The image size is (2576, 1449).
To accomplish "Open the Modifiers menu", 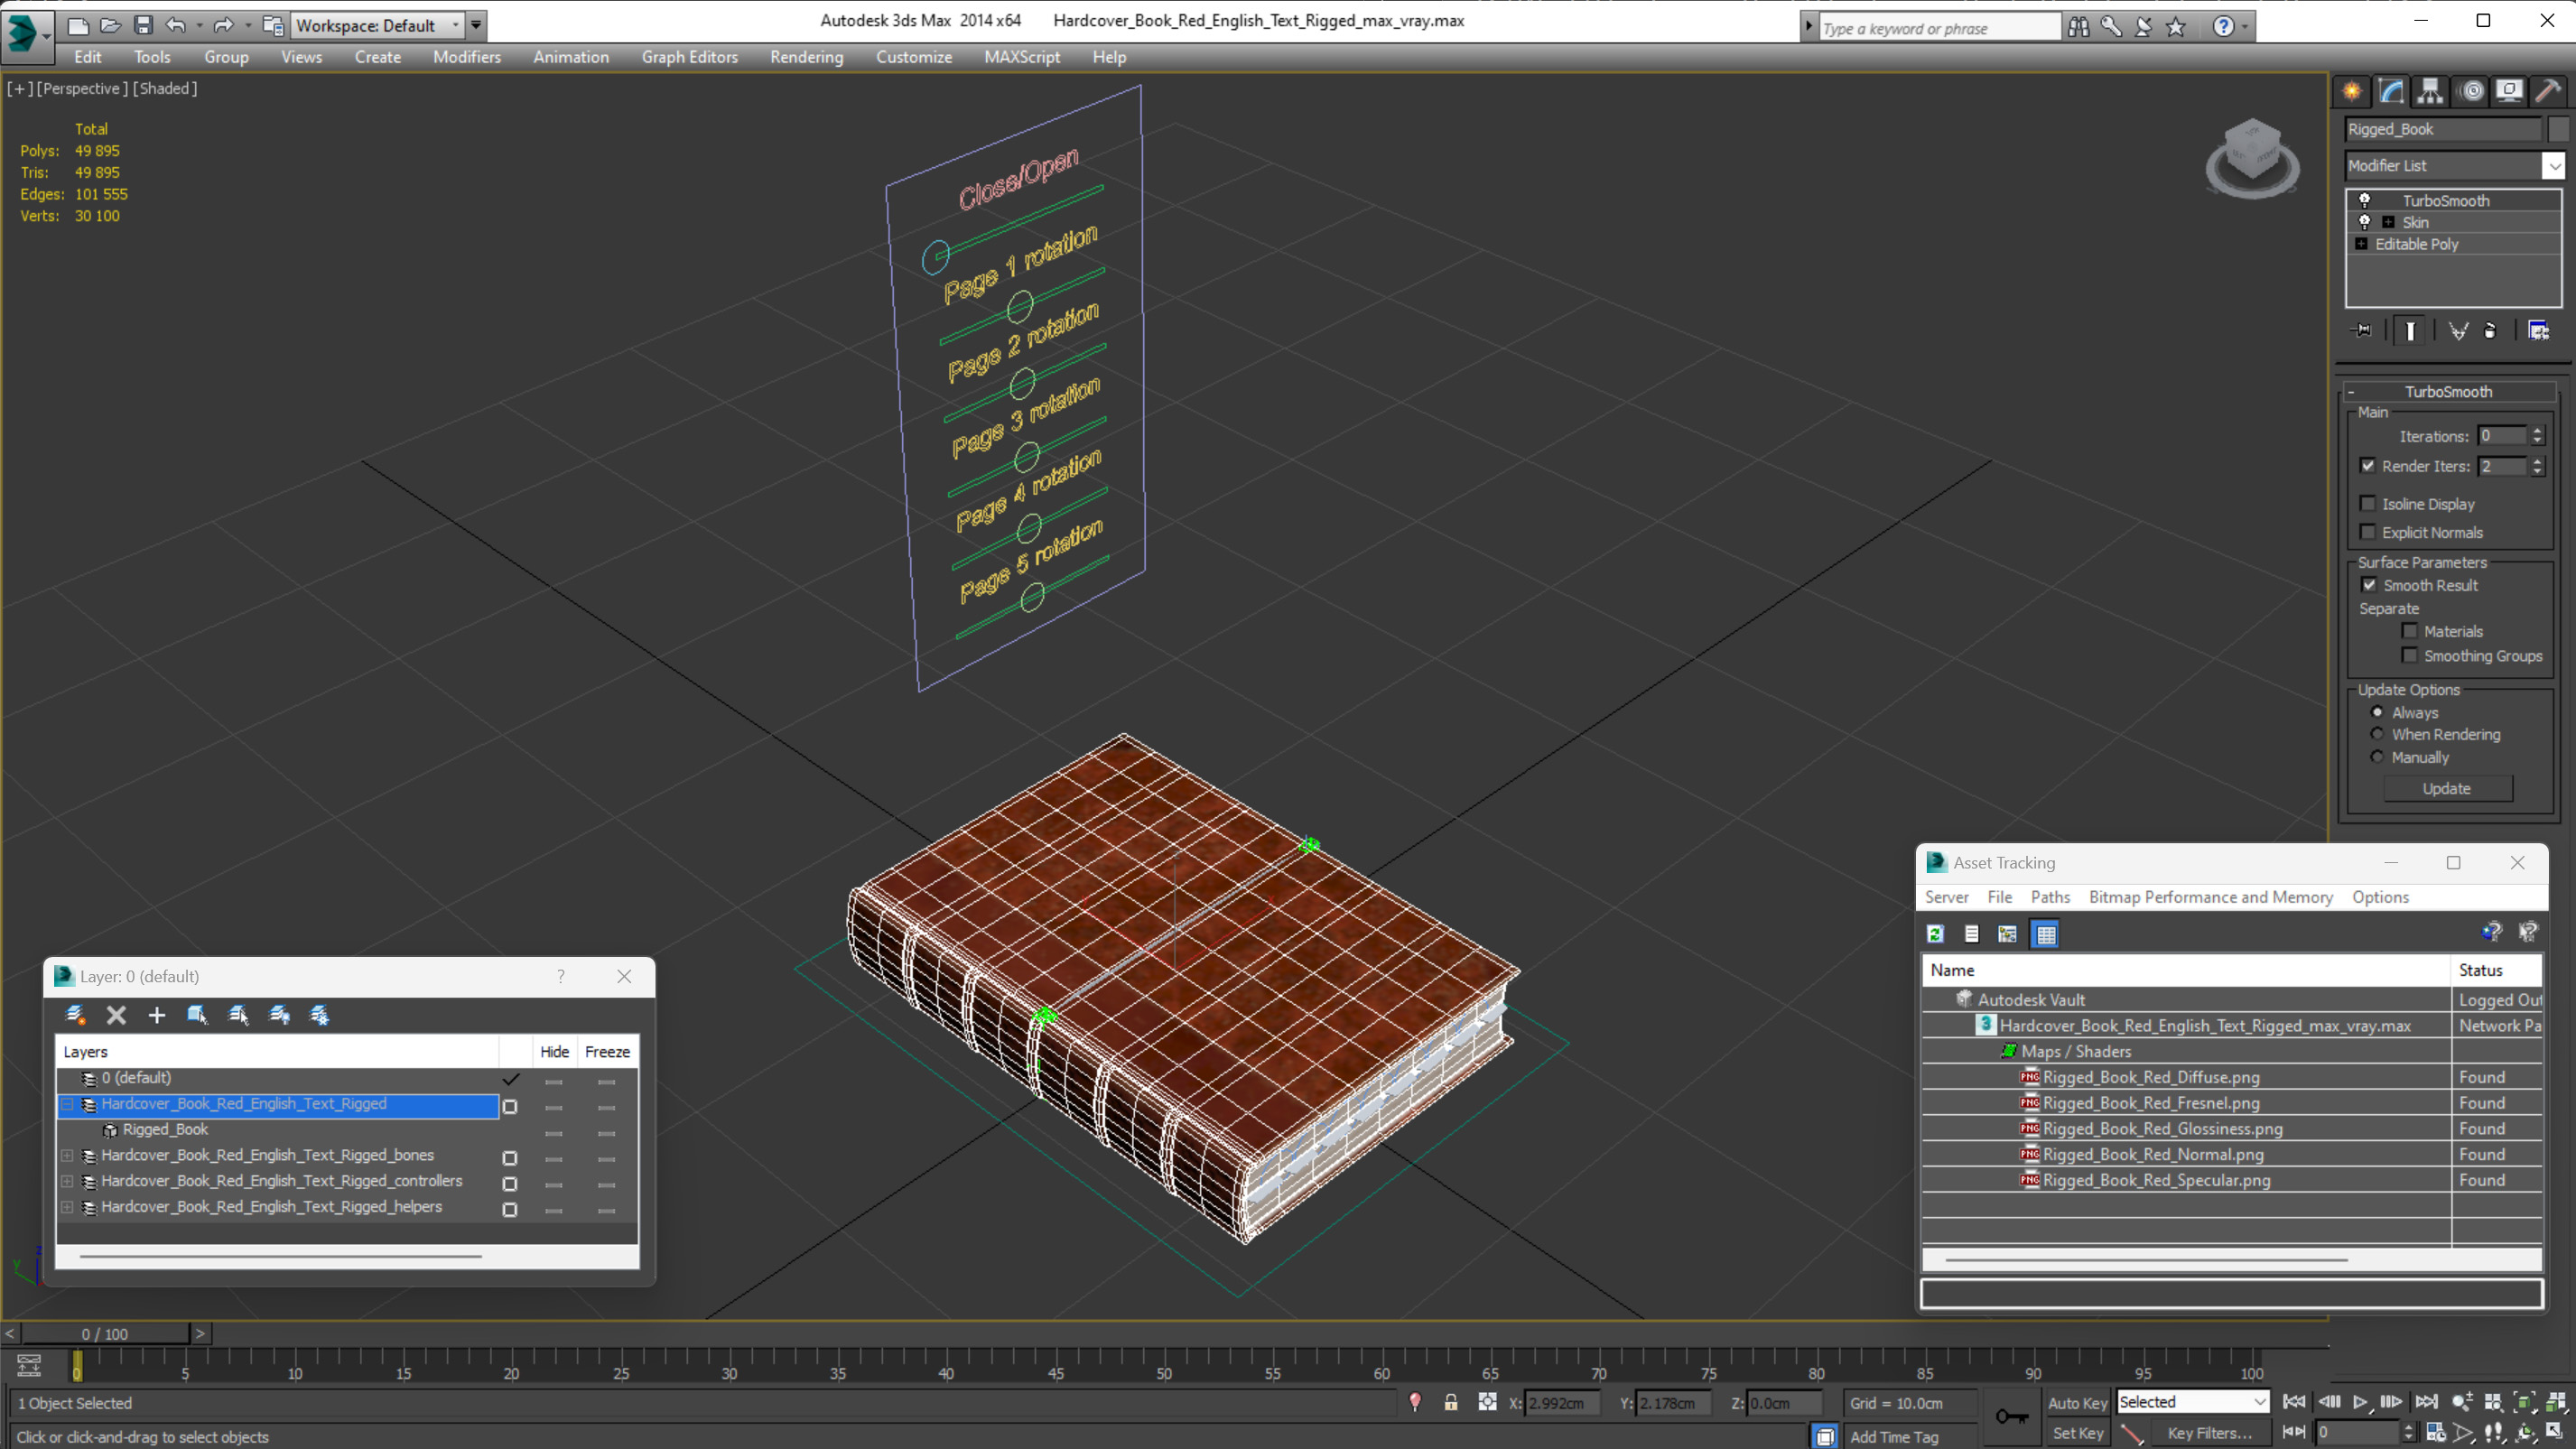I will tap(466, 57).
